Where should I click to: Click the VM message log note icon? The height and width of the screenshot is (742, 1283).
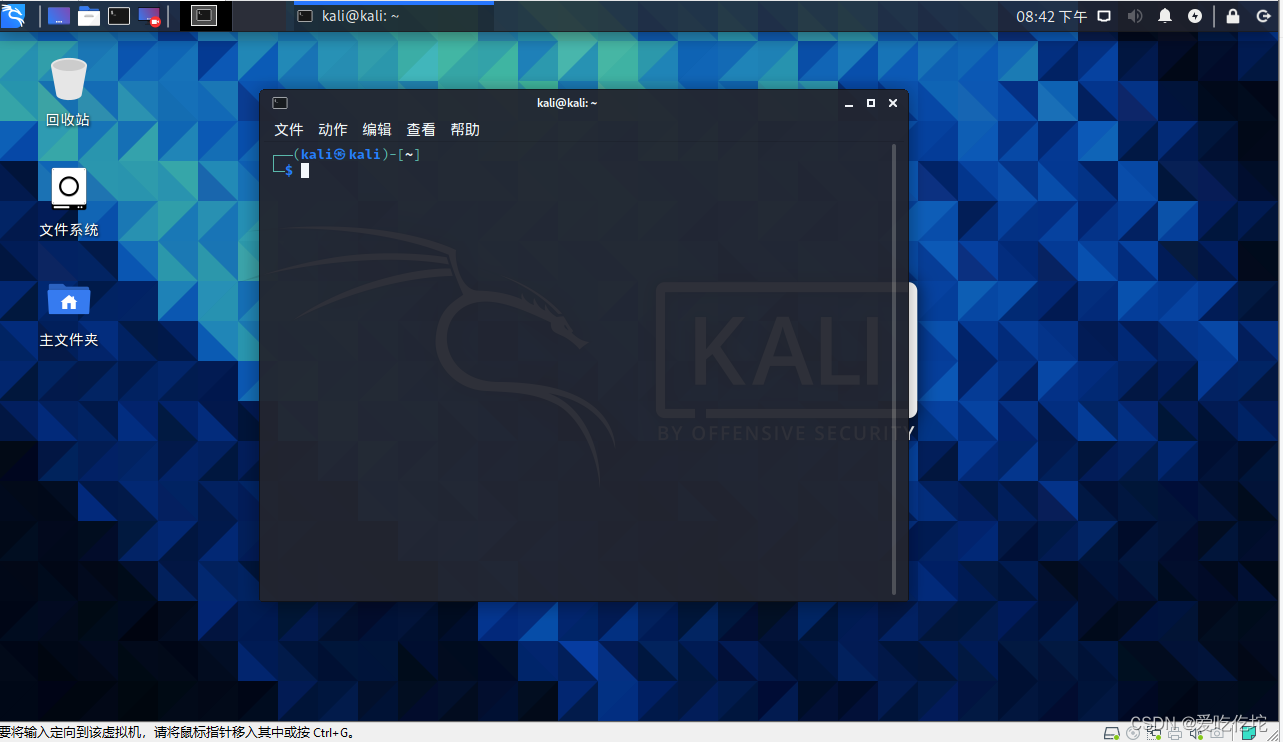tap(1249, 733)
